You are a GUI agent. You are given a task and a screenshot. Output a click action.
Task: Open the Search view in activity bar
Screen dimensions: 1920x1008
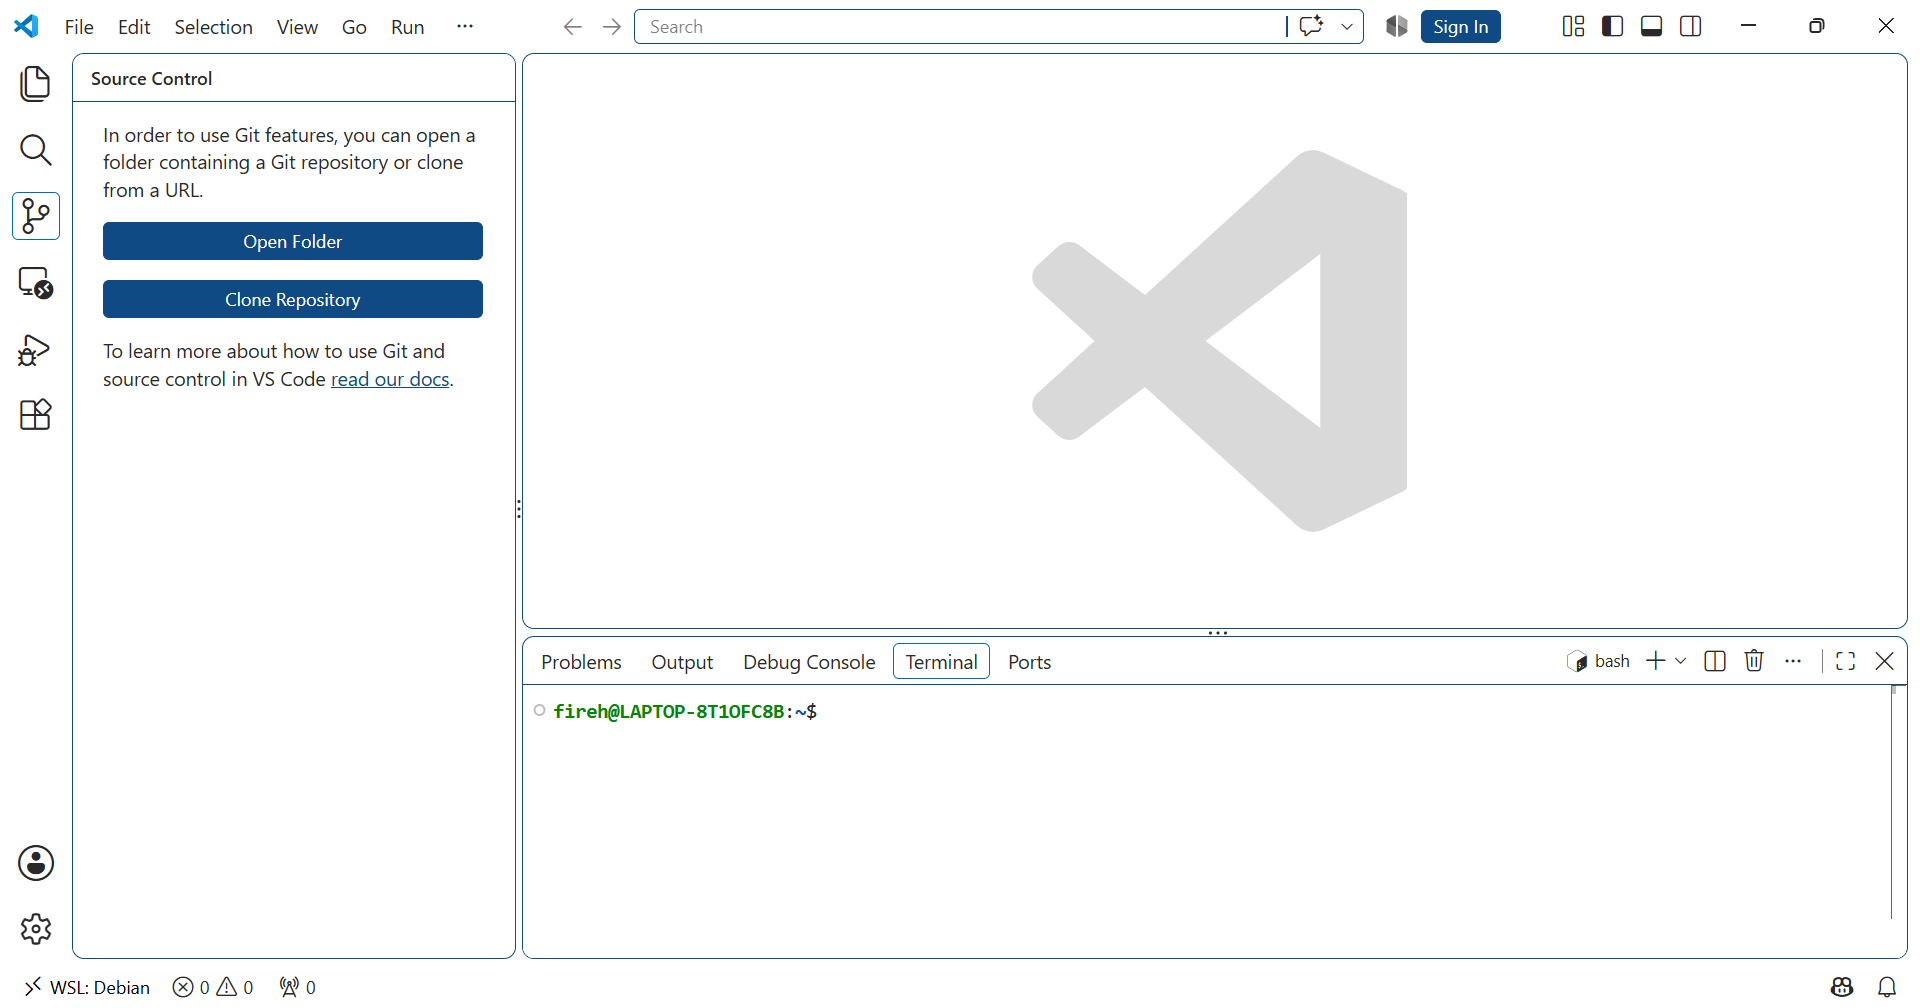point(35,150)
